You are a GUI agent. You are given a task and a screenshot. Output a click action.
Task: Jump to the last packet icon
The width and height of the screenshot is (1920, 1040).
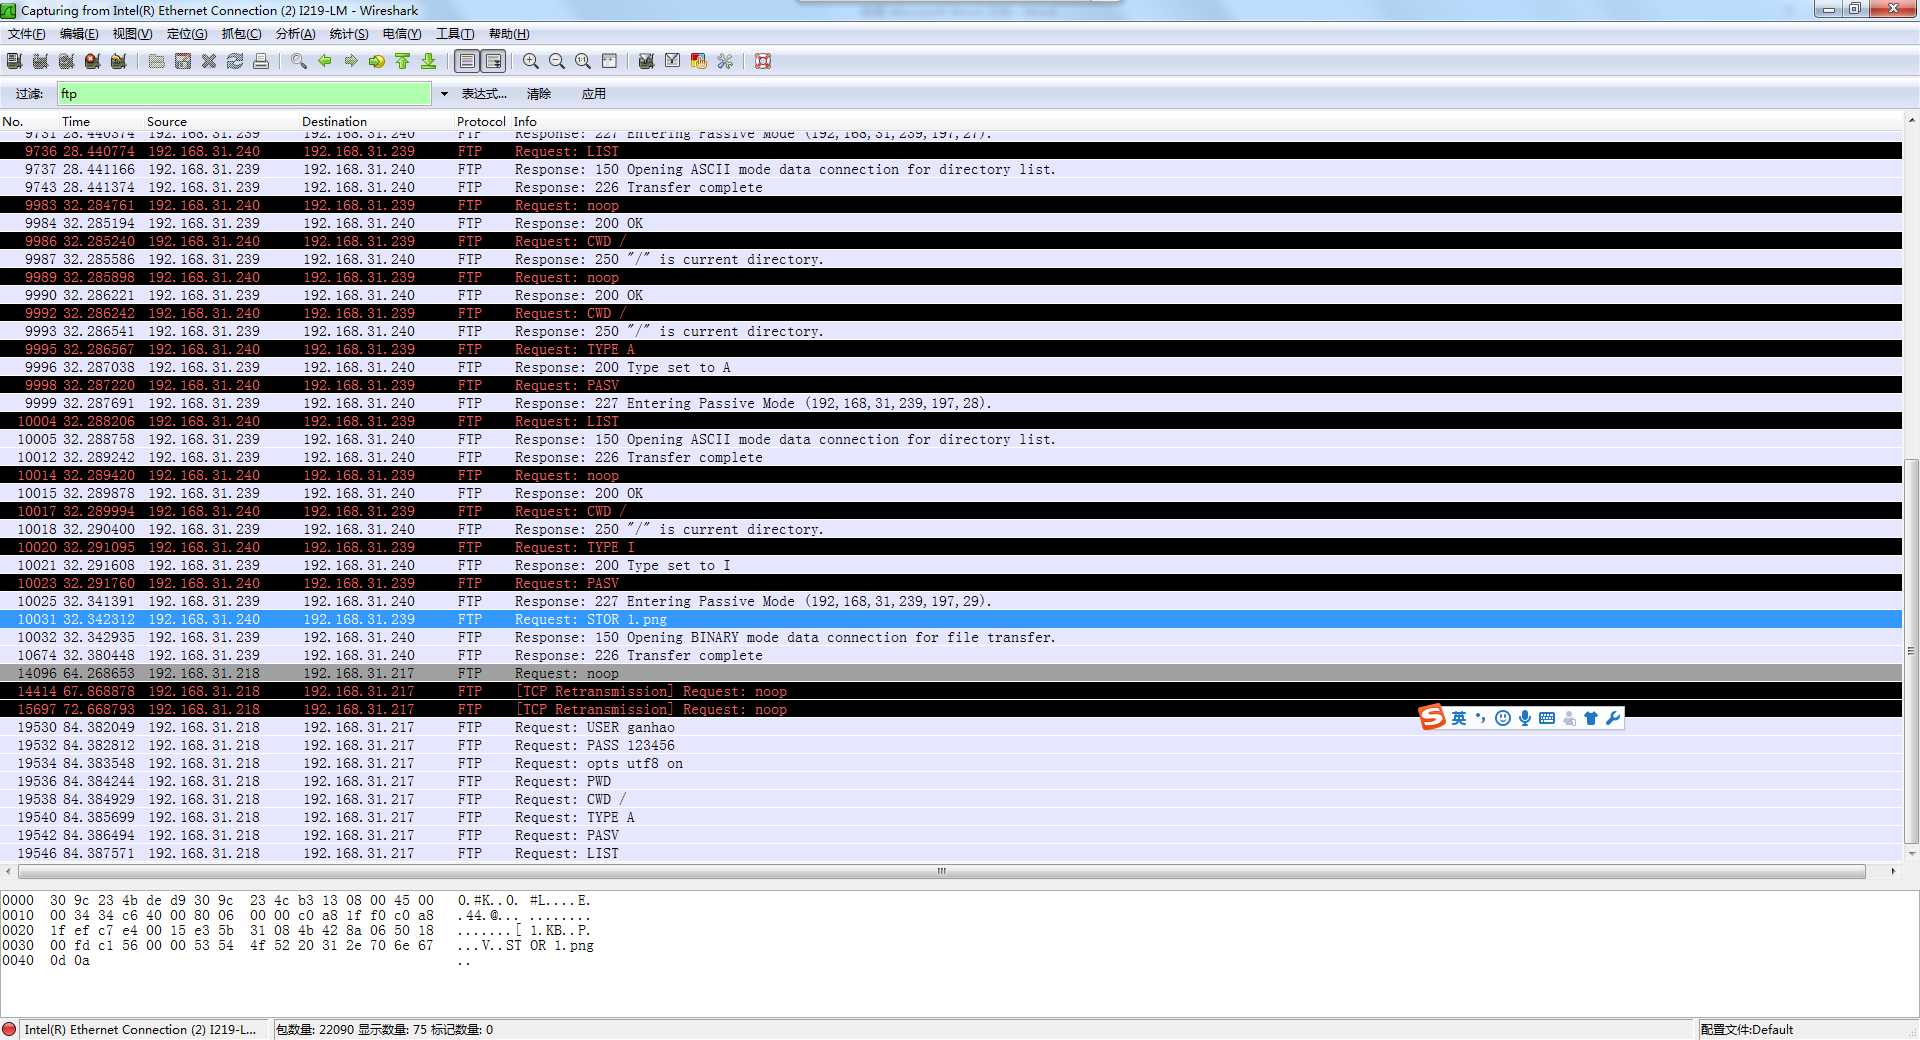point(429,61)
